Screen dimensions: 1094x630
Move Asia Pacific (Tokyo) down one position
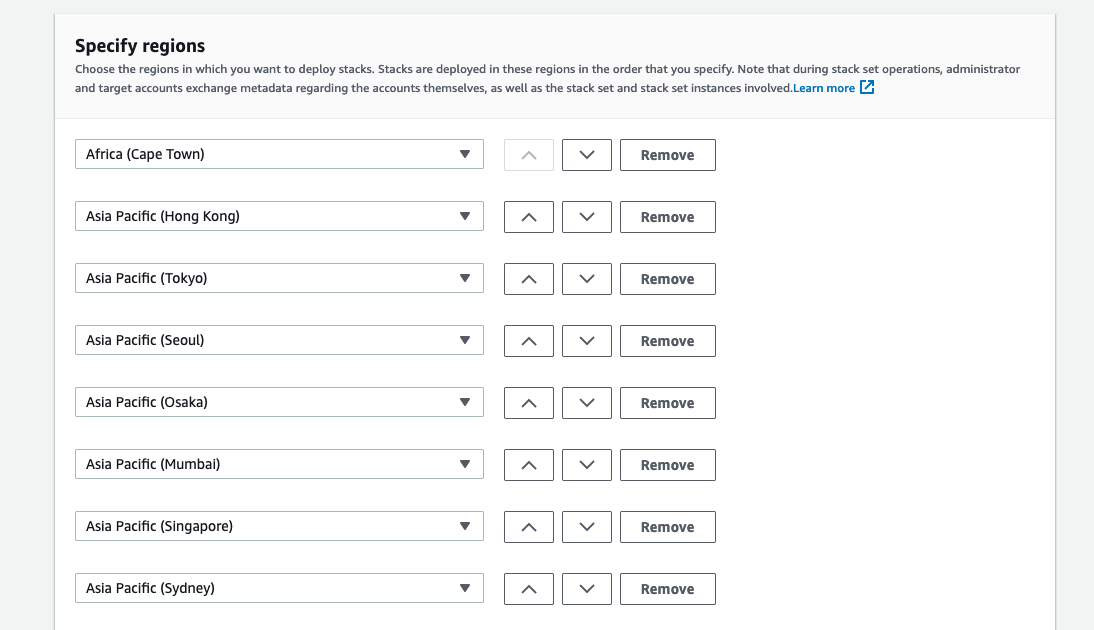[x=586, y=278]
